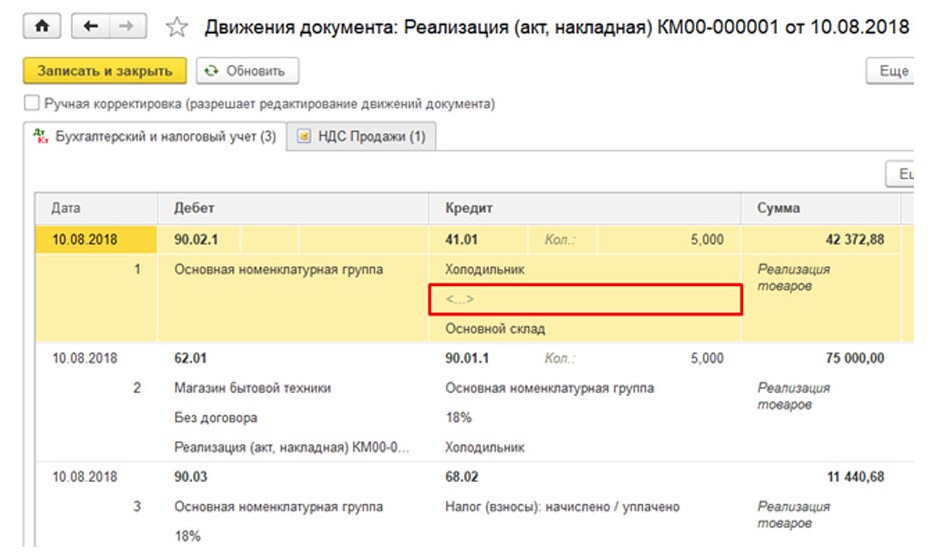941x560 pixels.
Task: Select the first row date 10.08.2018
Action: point(96,239)
